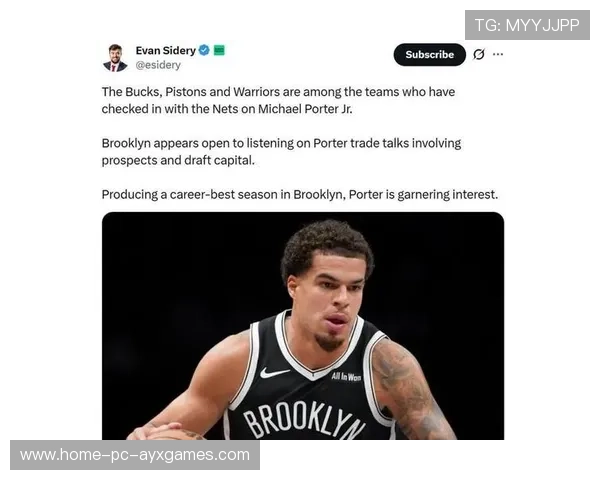Click the BROOKLYN lettering on the jersey

coord(304,420)
